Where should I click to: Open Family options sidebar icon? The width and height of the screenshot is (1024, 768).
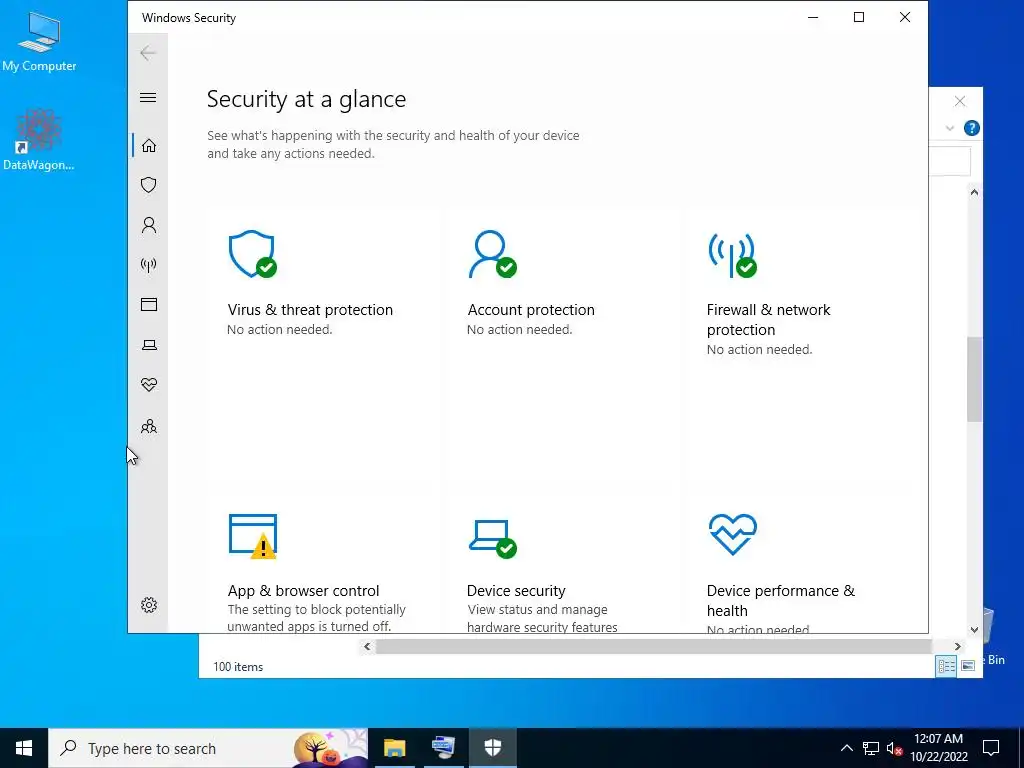click(149, 426)
